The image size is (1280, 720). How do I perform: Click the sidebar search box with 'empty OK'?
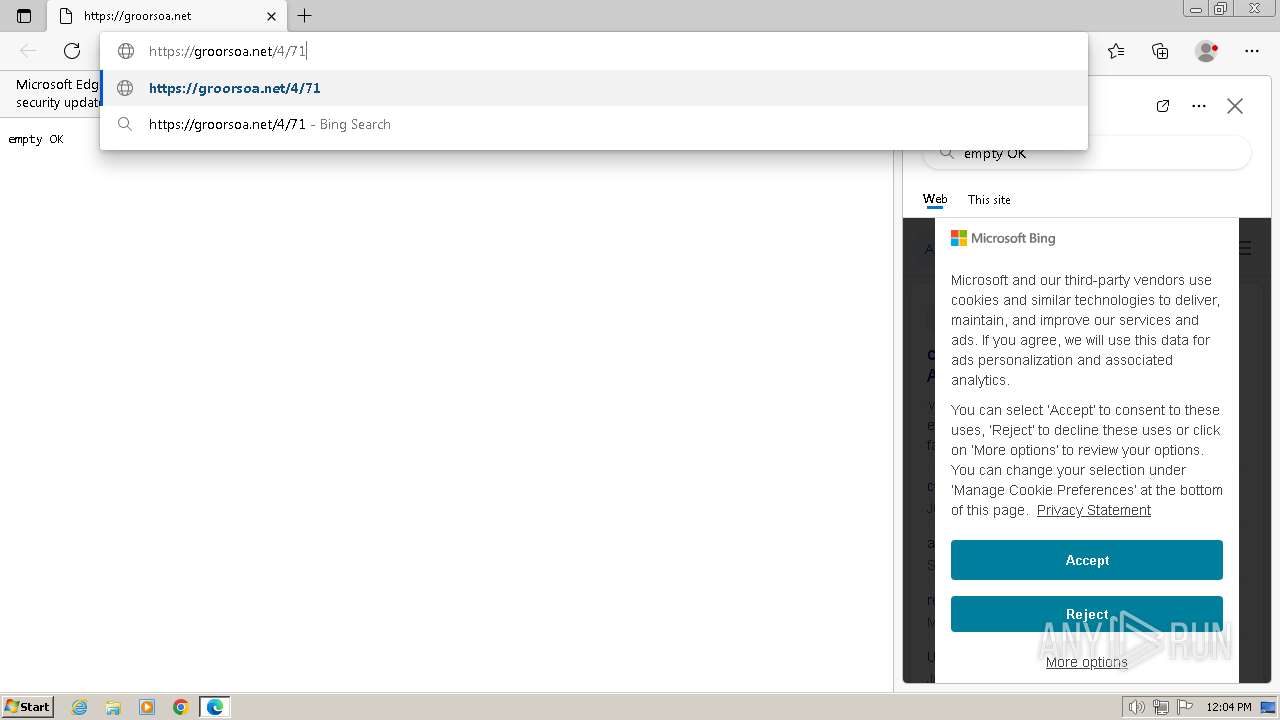(x=1086, y=154)
